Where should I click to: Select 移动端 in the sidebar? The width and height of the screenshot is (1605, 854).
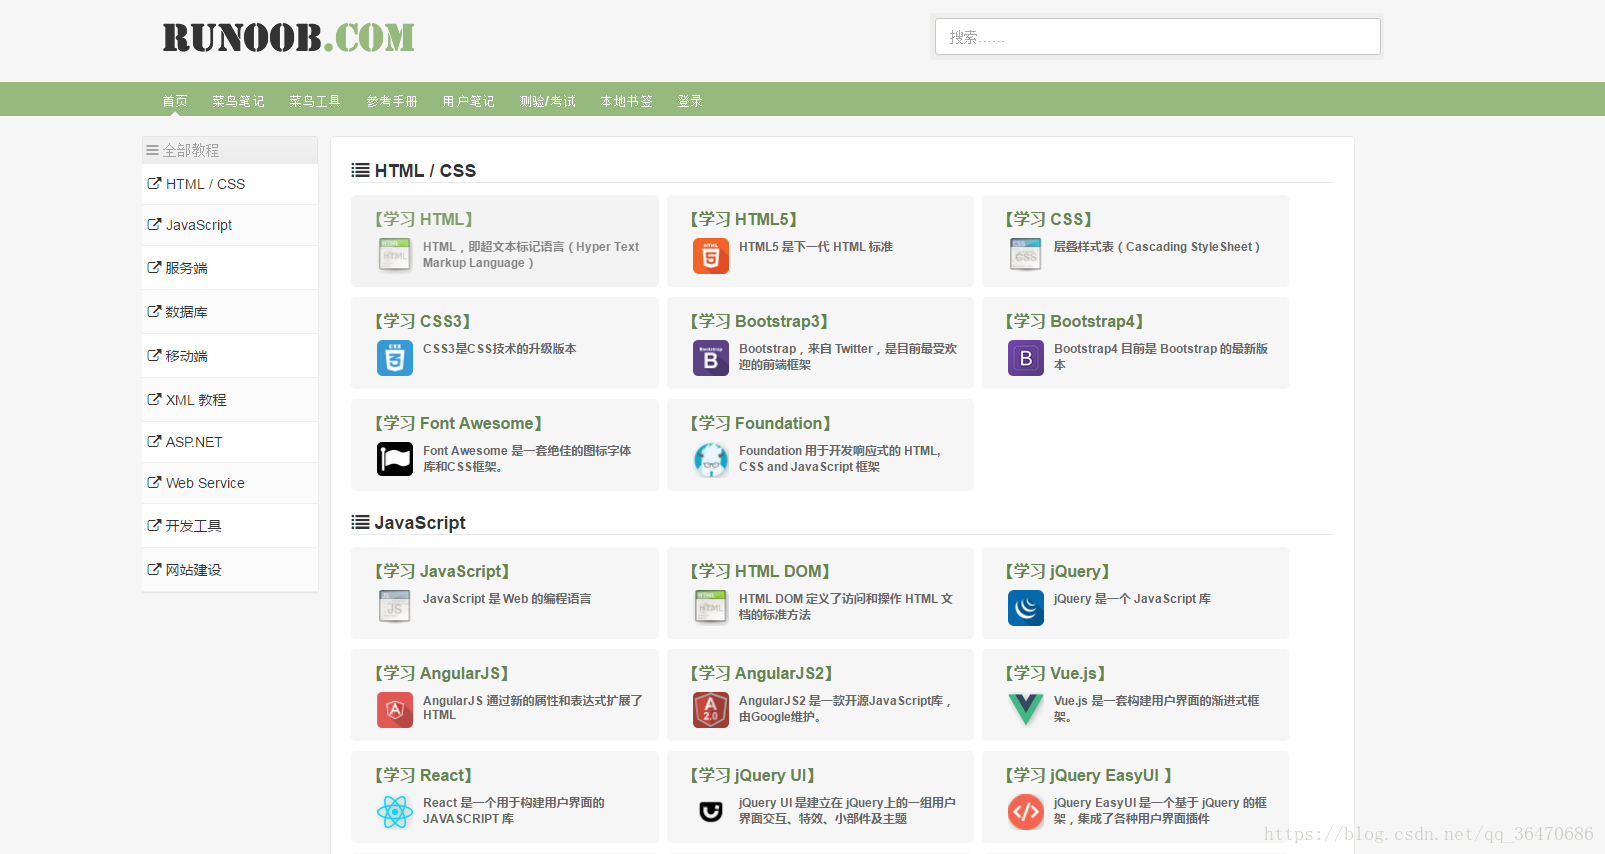pyautogui.click(x=230, y=356)
